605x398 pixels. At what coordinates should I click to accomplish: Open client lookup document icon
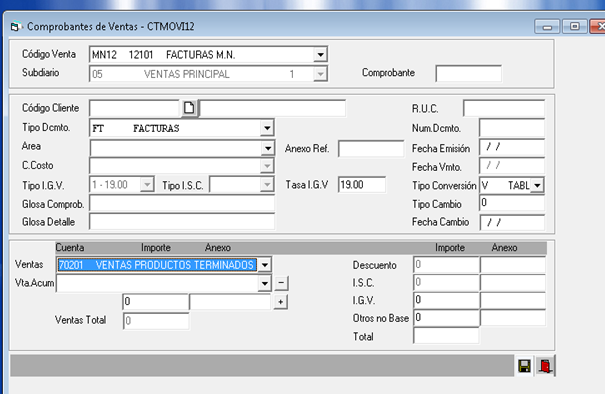[x=189, y=108]
